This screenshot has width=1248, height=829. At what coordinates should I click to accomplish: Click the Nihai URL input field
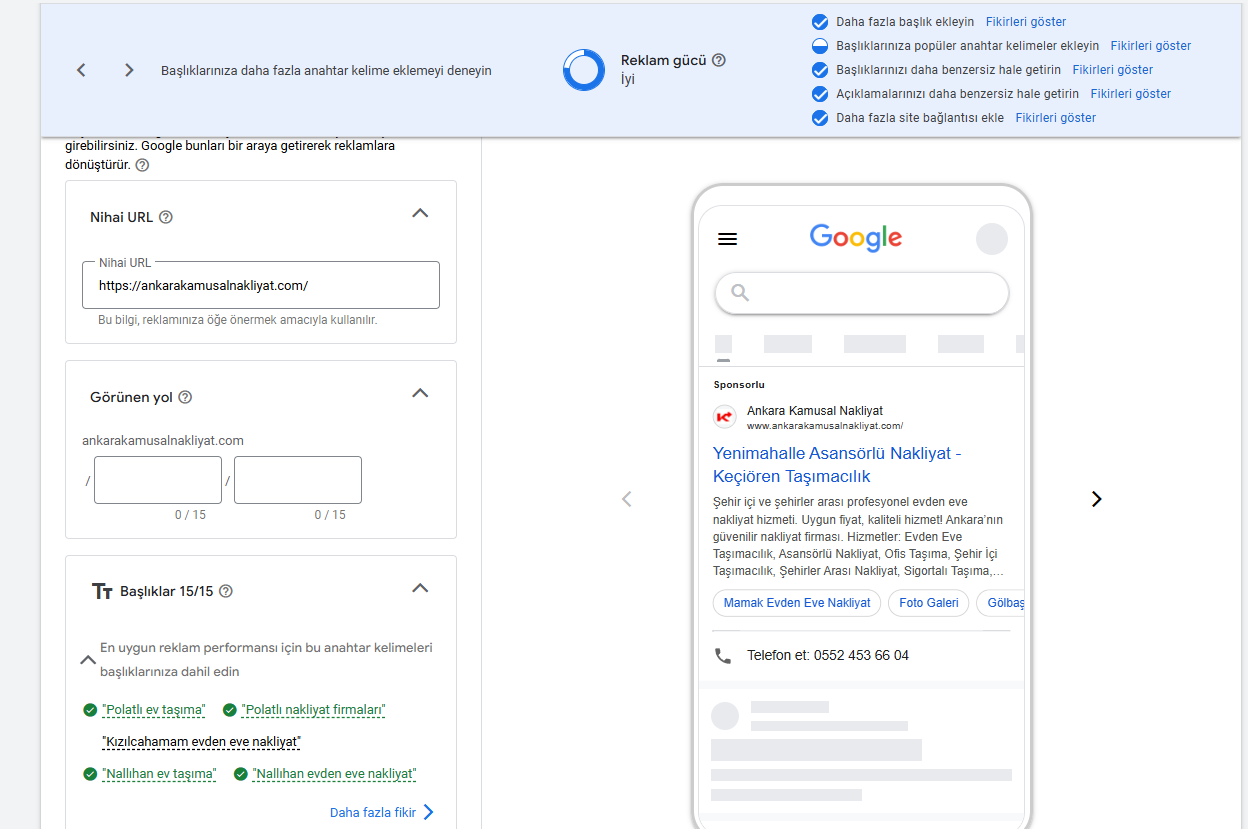pyautogui.click(x=261, y=285)
